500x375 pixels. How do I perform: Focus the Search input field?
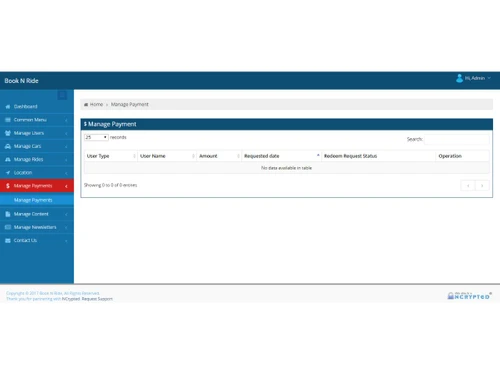click(x=457, y=139)
